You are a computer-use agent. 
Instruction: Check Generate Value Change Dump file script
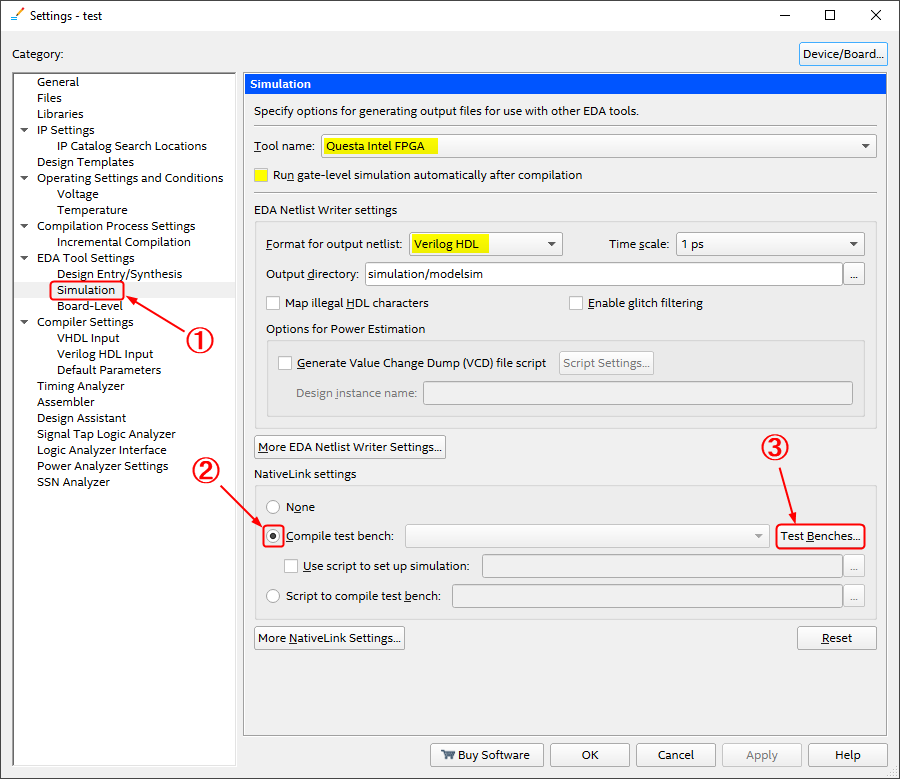285,363
